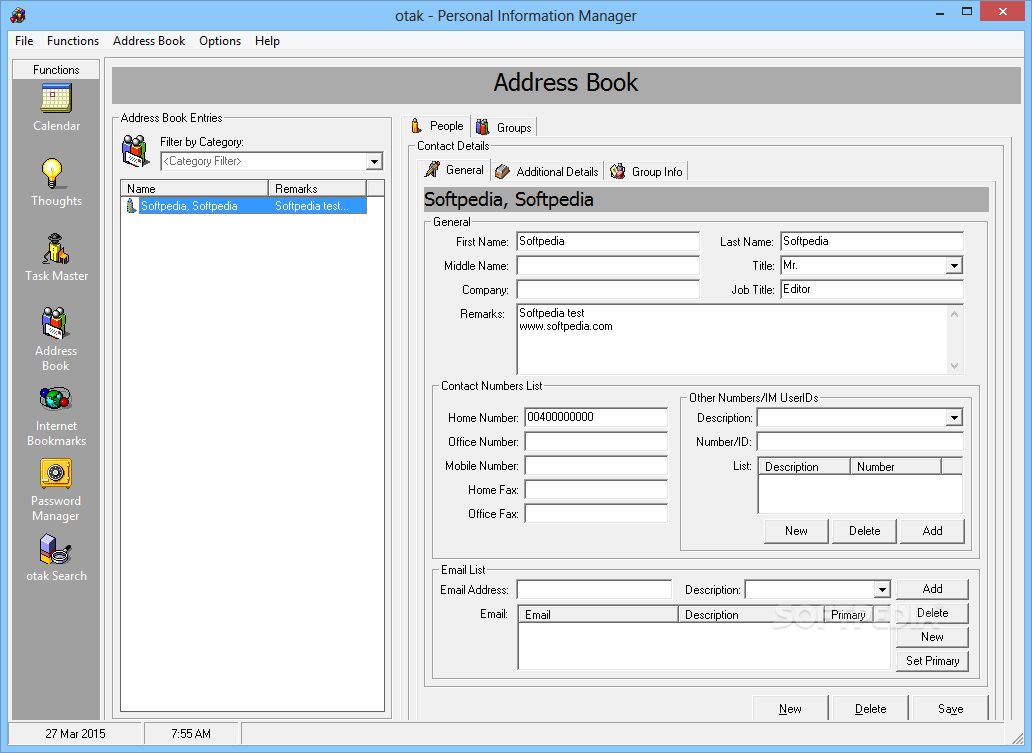Click the Additional Details tab icon

[502, 171]
